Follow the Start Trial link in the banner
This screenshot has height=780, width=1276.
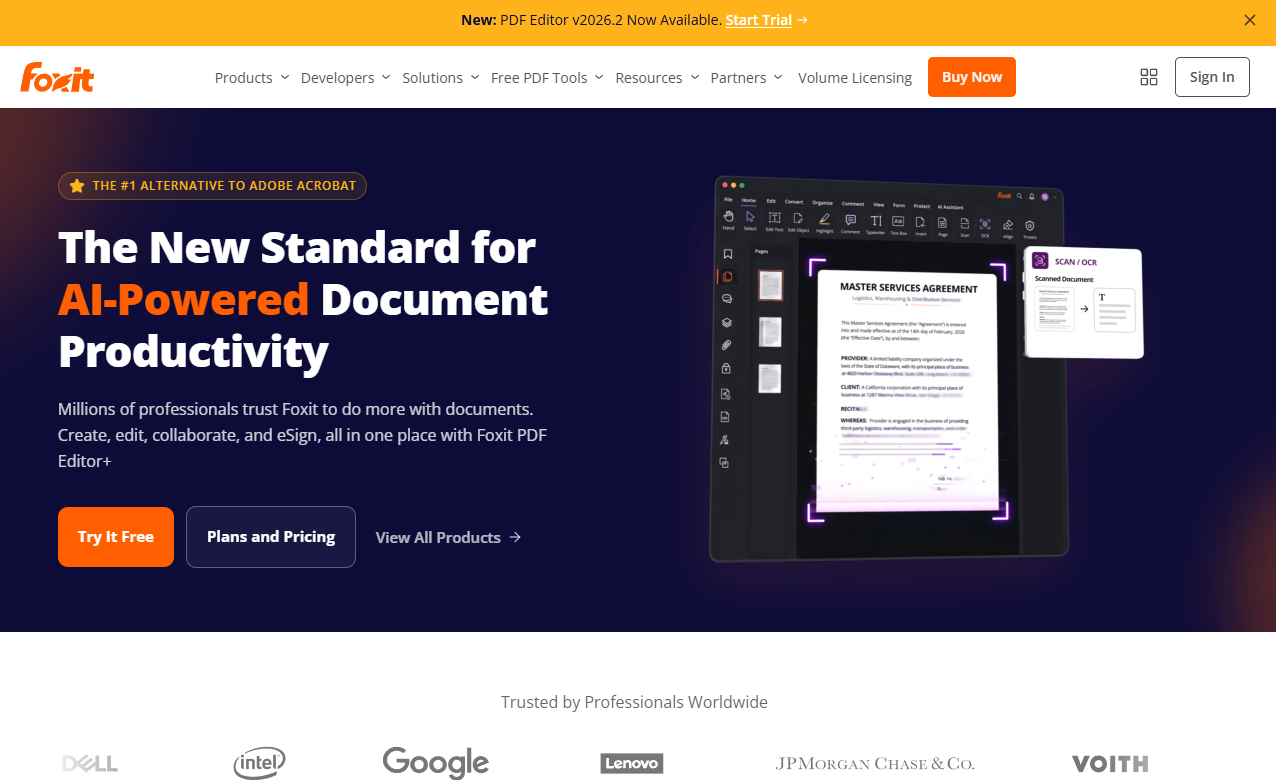point(767,20)
